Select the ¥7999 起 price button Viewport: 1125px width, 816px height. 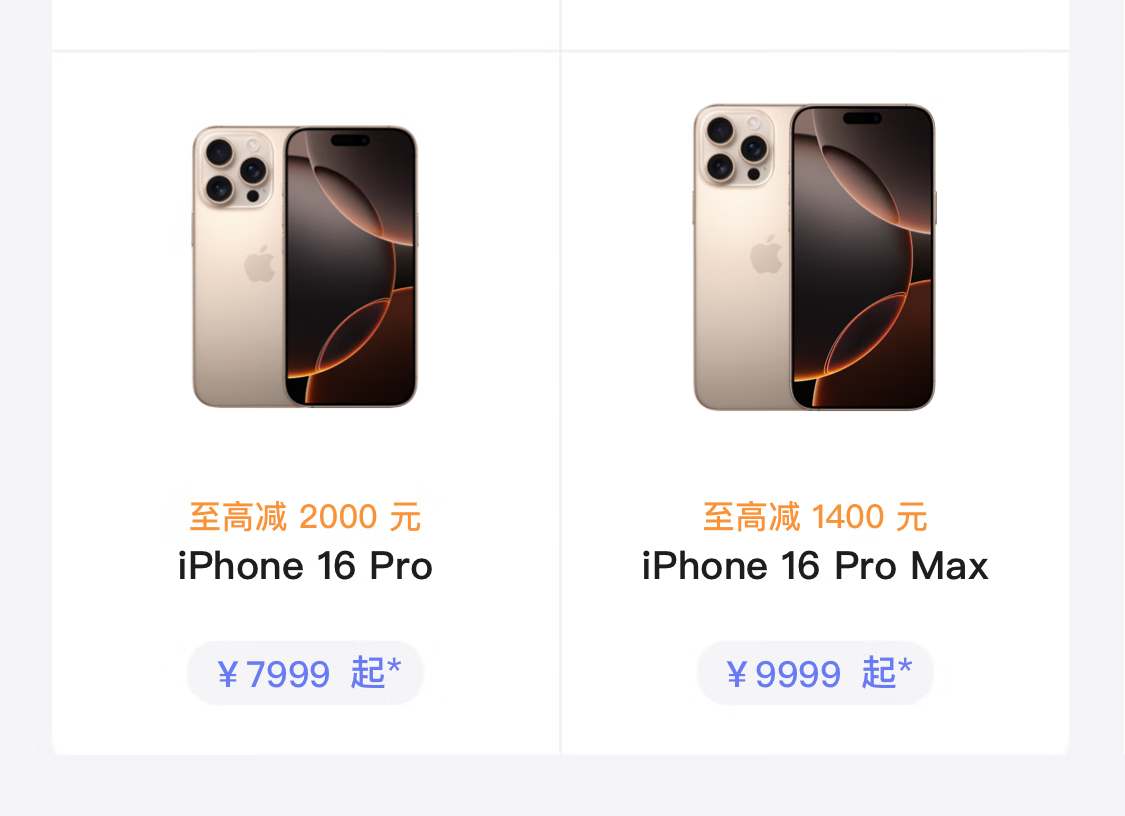pyautogui.click(x=306, y=673)
